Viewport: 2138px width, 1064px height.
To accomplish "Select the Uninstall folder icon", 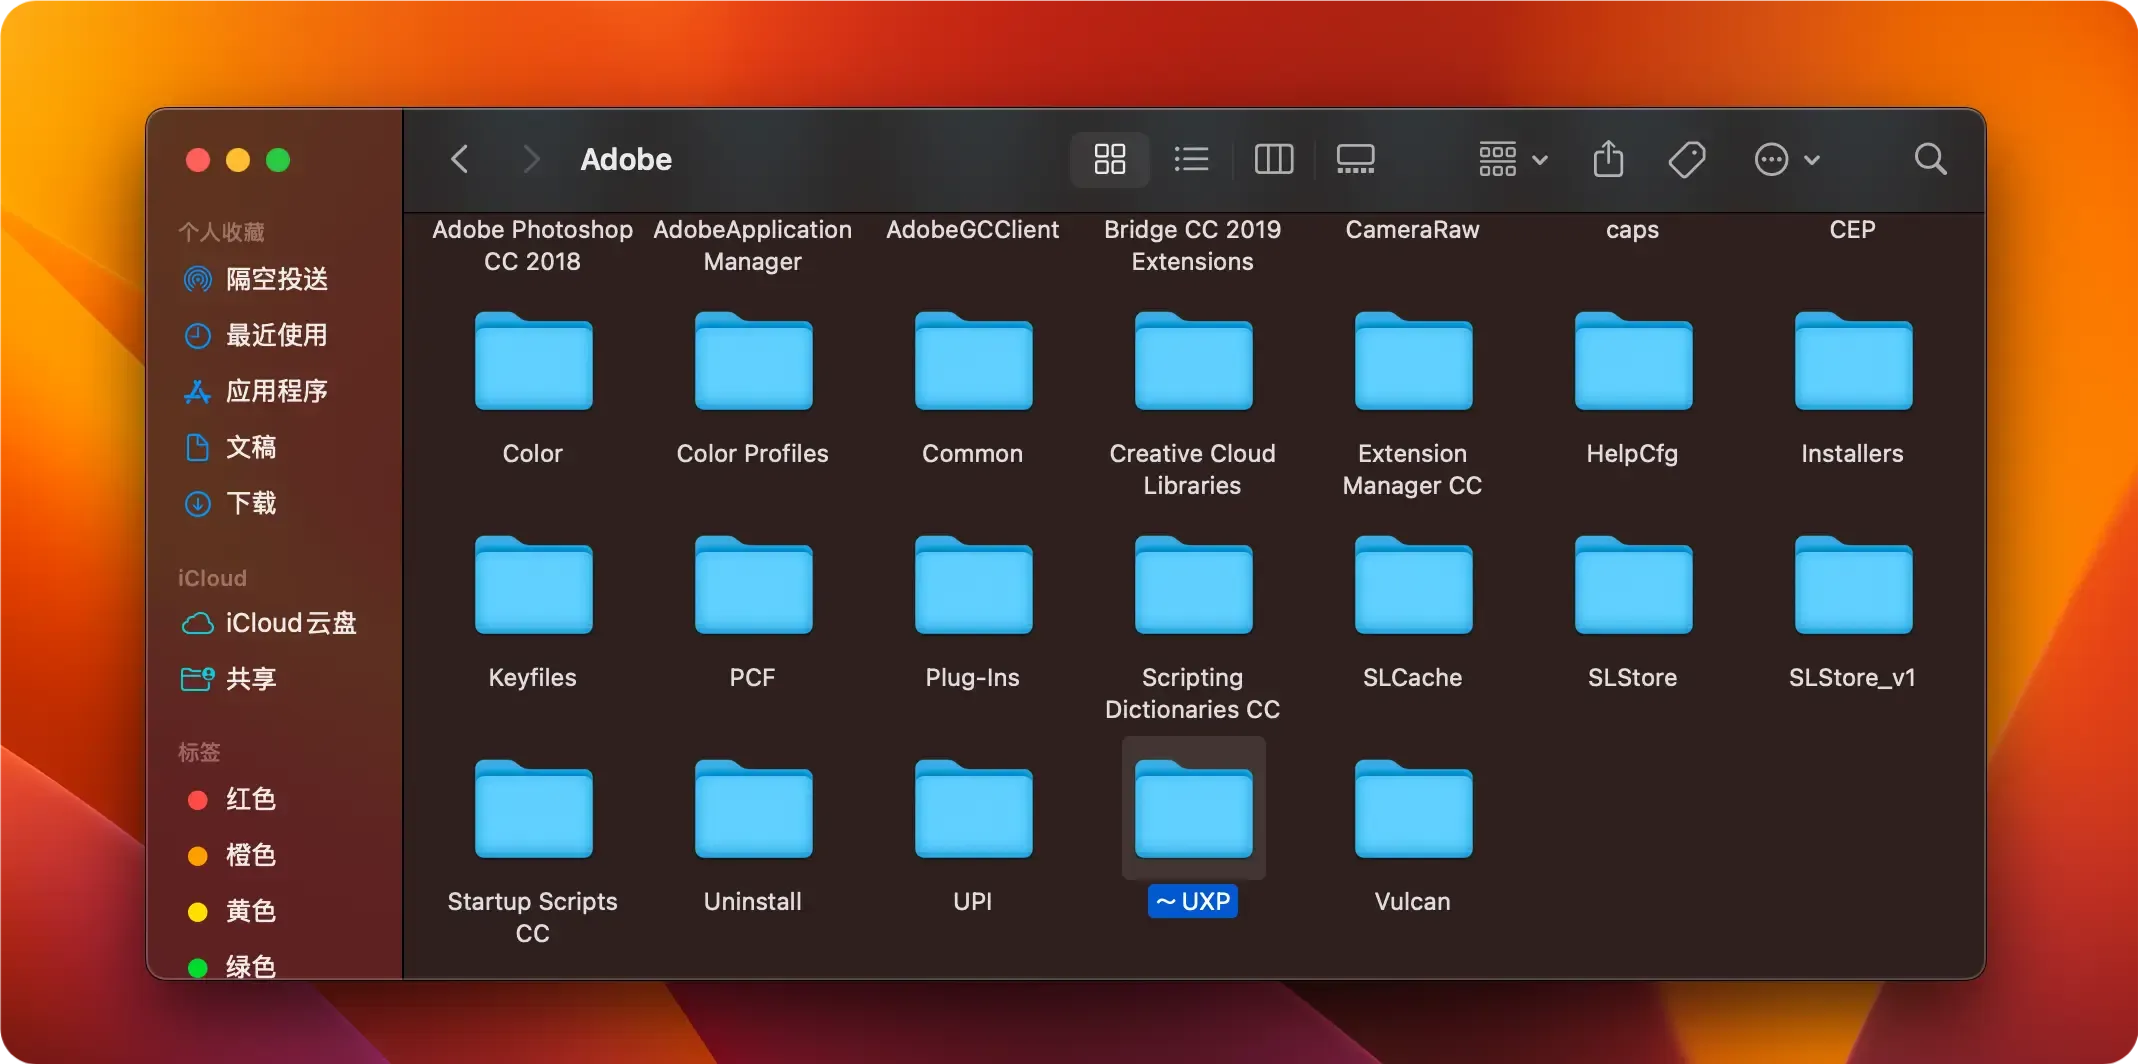I will (753, 809).
